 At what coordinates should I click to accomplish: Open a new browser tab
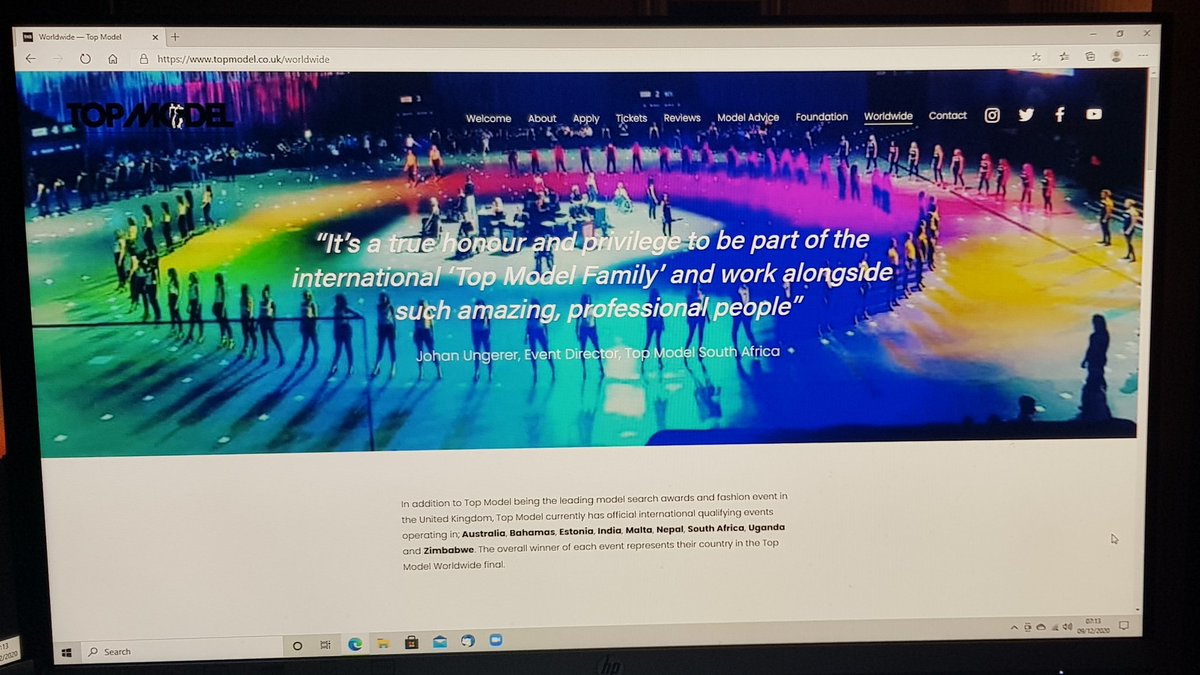[175, 36]
